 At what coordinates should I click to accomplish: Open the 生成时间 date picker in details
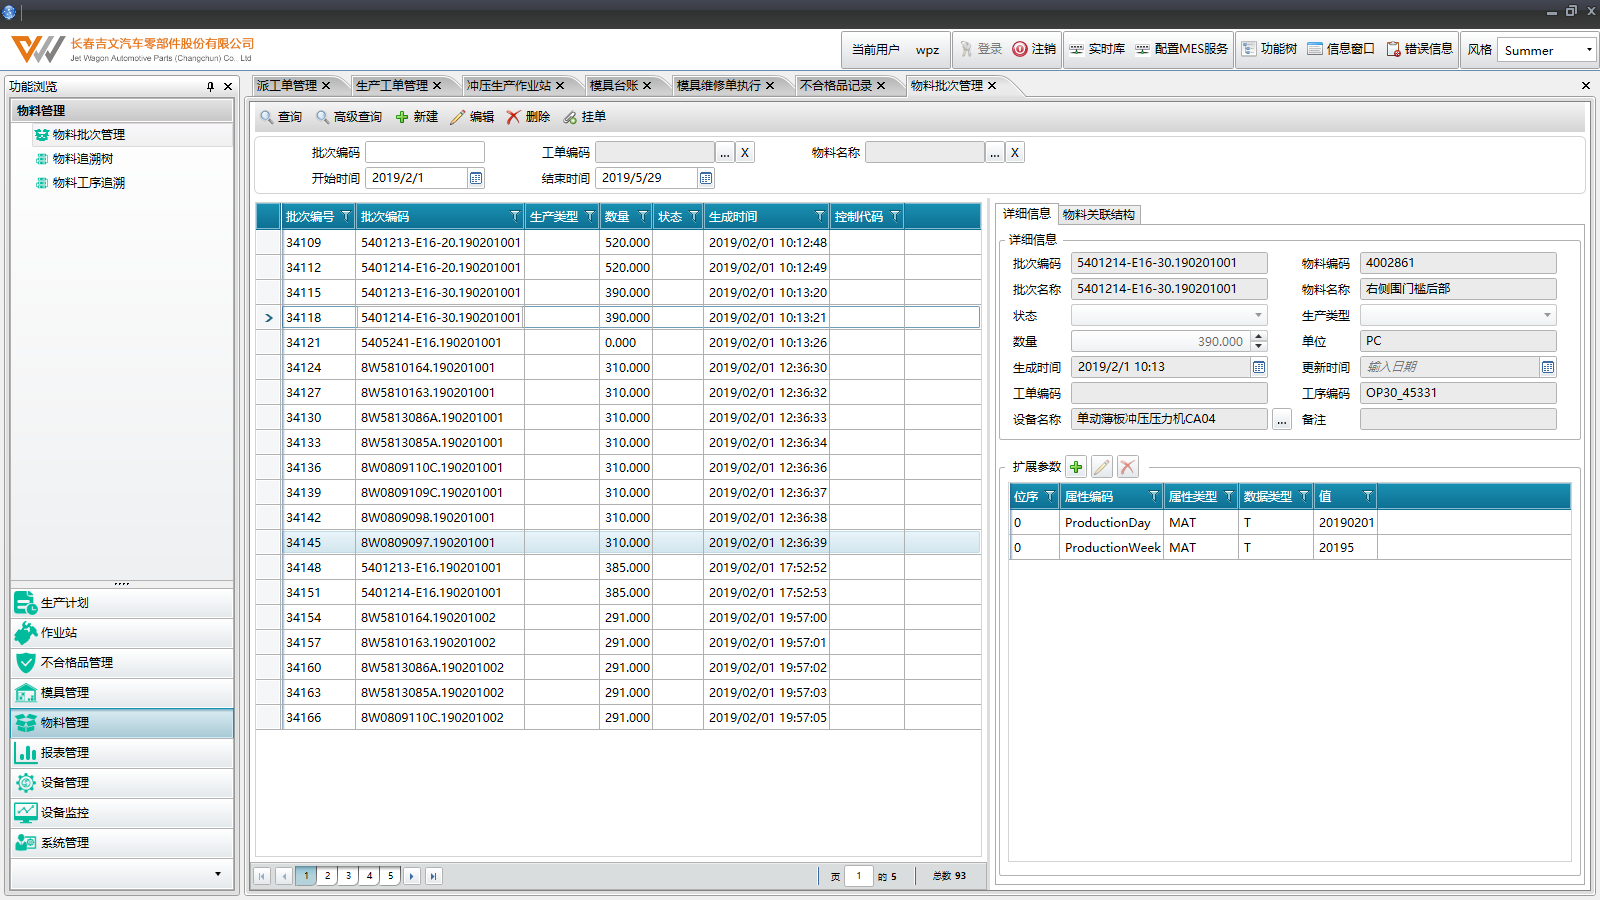tap(1259, 367)
